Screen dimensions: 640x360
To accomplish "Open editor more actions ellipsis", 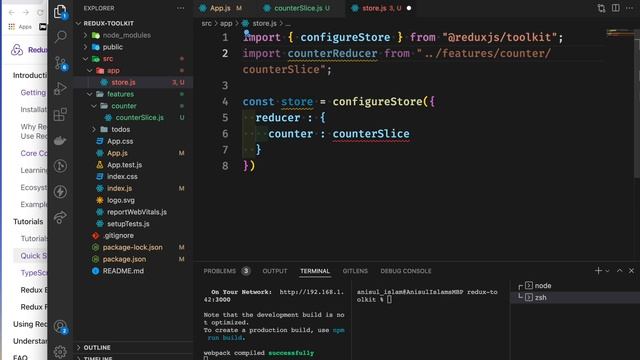I will click(x=629, y=8).
